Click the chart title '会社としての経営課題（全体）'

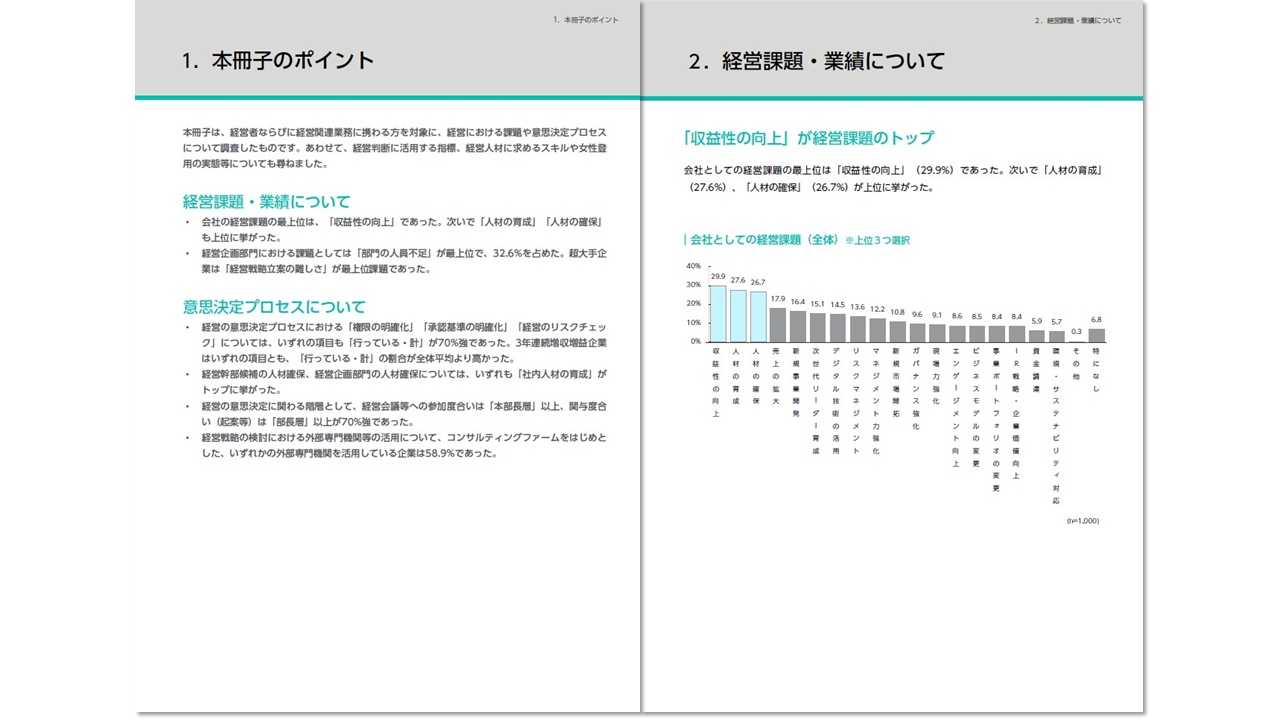tap(764, 240)
